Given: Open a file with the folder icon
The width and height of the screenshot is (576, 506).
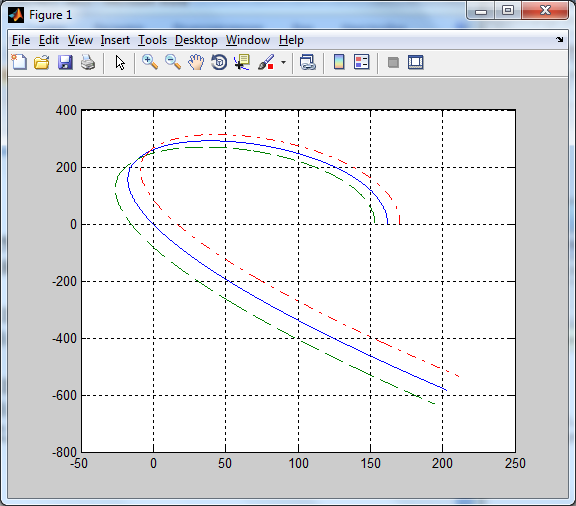Looking at the screenshot, I should 42,62.
